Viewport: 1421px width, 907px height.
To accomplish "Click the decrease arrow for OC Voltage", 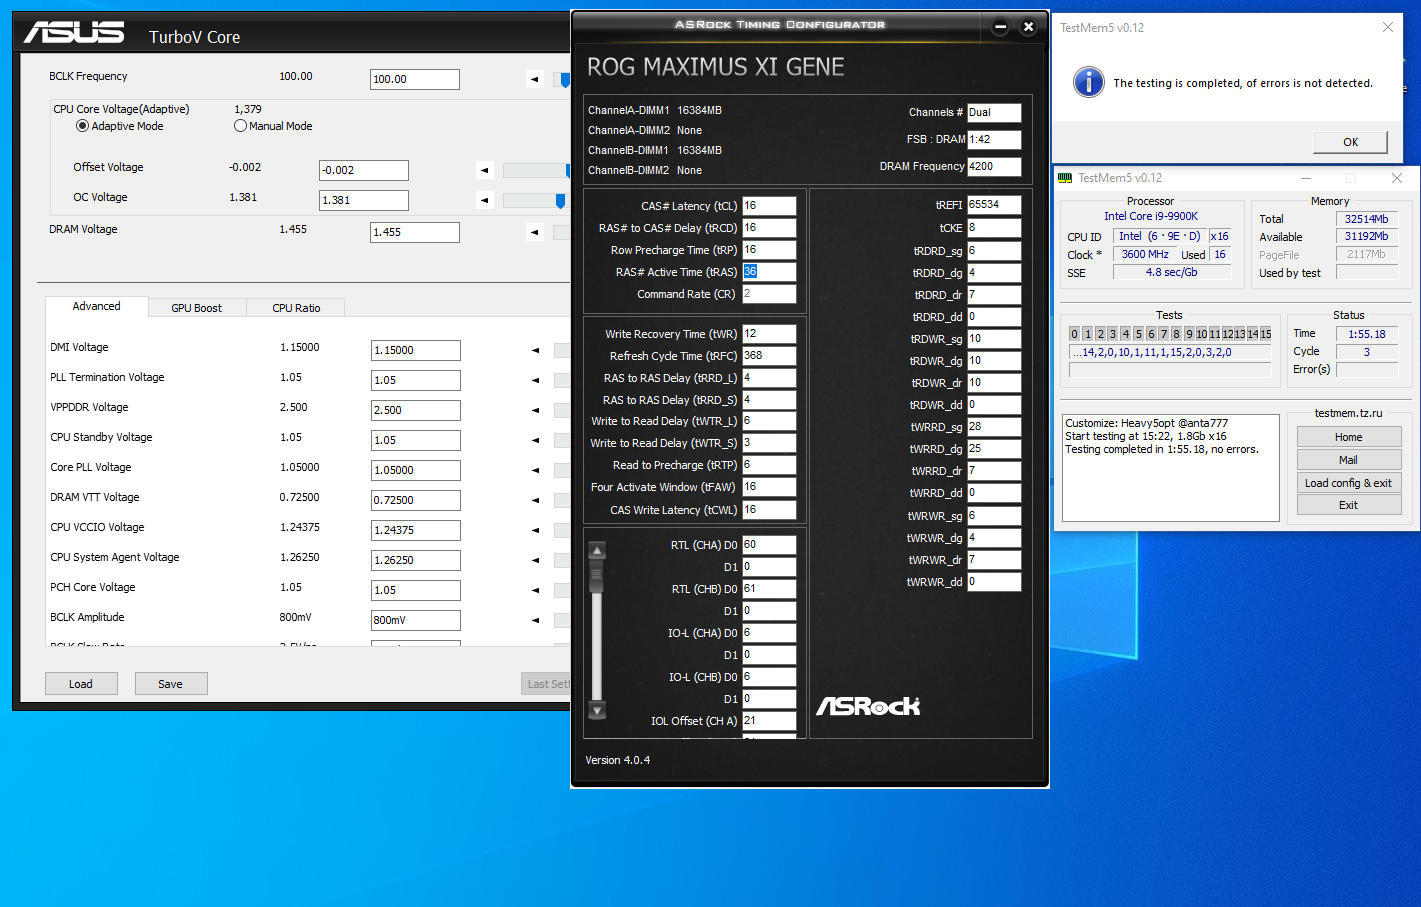I will (485, 200).
